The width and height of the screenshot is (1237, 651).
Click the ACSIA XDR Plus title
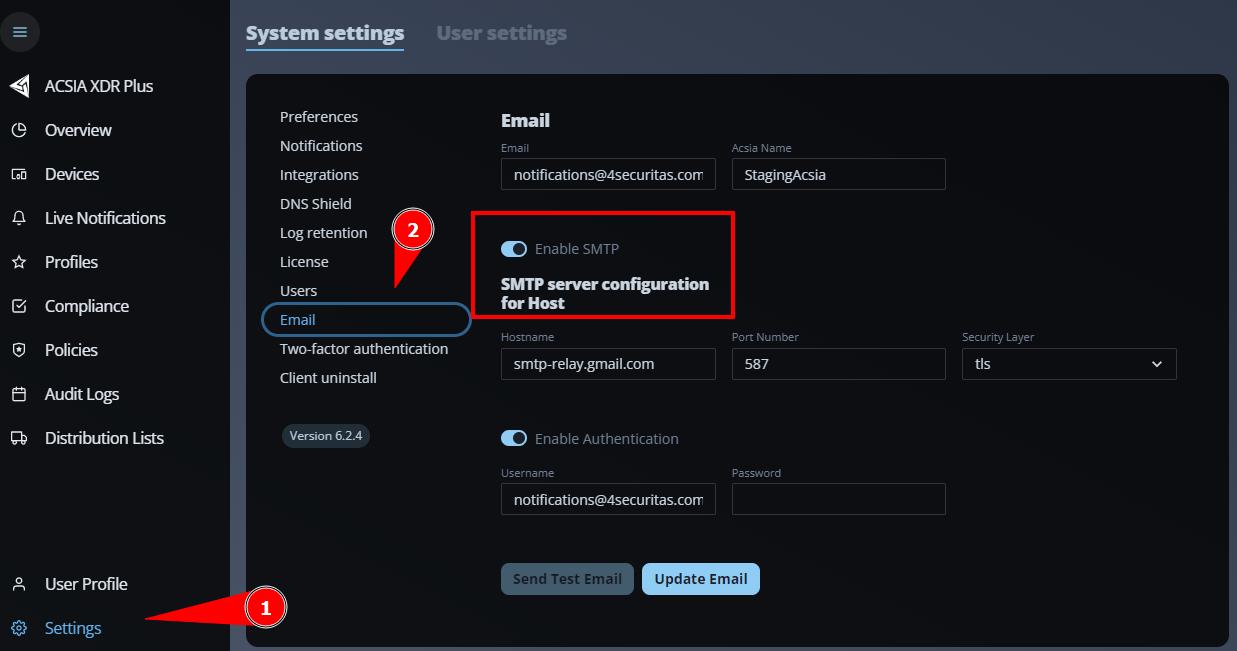[x=99, y=86]
